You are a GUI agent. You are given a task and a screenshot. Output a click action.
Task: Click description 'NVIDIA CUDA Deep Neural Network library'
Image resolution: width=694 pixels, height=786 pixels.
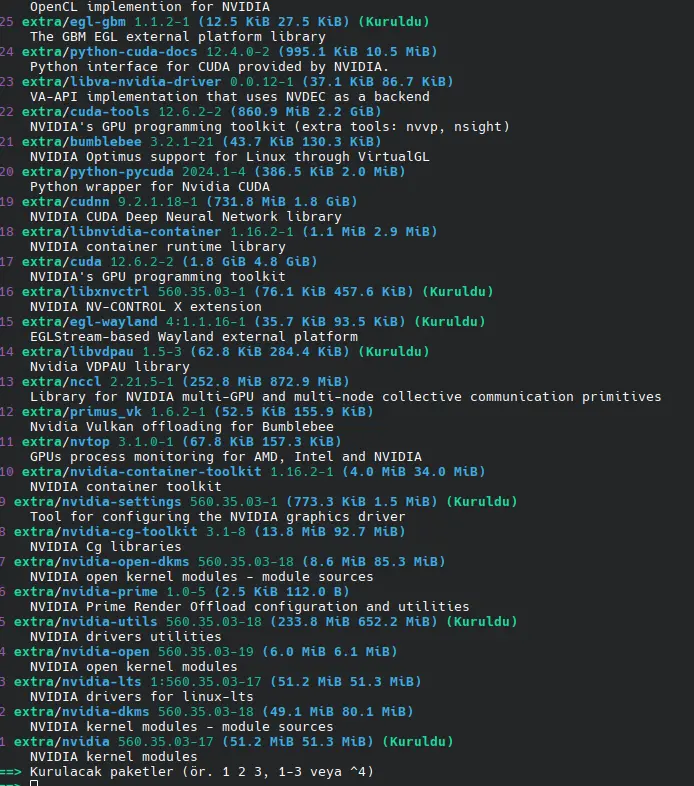click(x=186, y=217)
